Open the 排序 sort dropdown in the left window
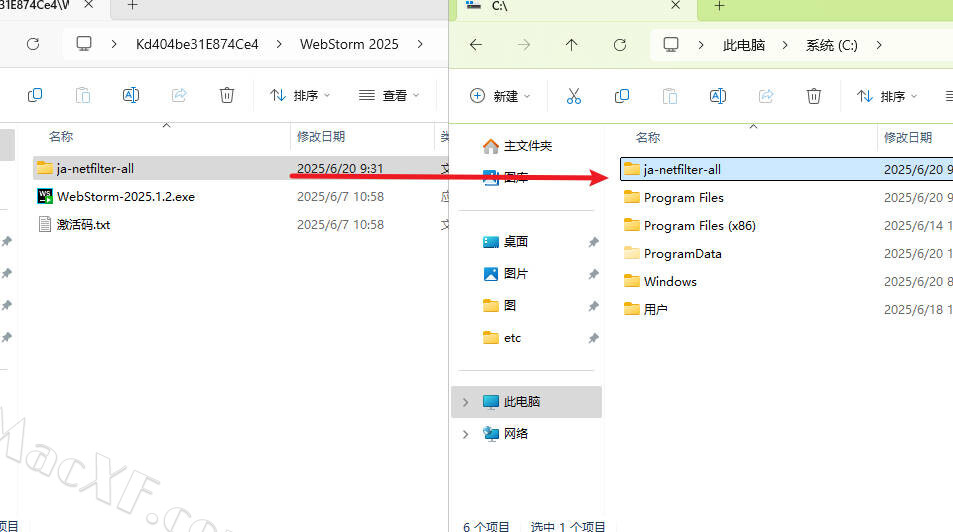The height and width of the screenshot is (532, 953). [300, 95]
